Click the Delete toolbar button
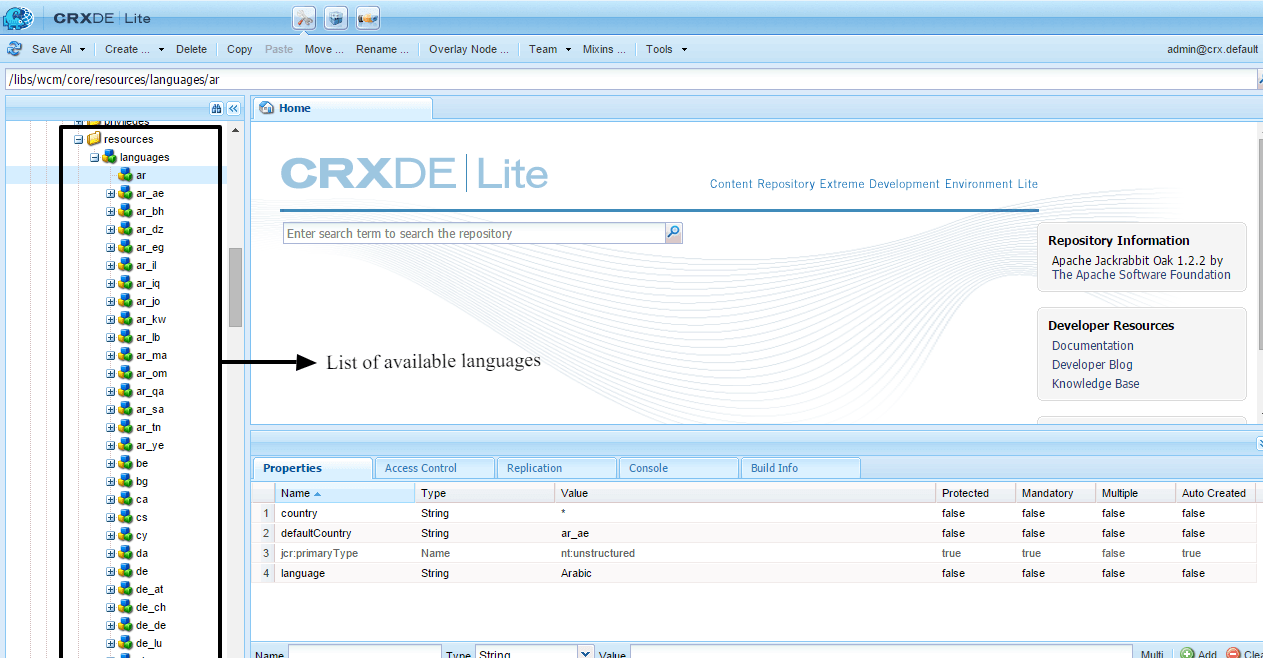This screenshot has width=1263, height=658. click(191, 49)
